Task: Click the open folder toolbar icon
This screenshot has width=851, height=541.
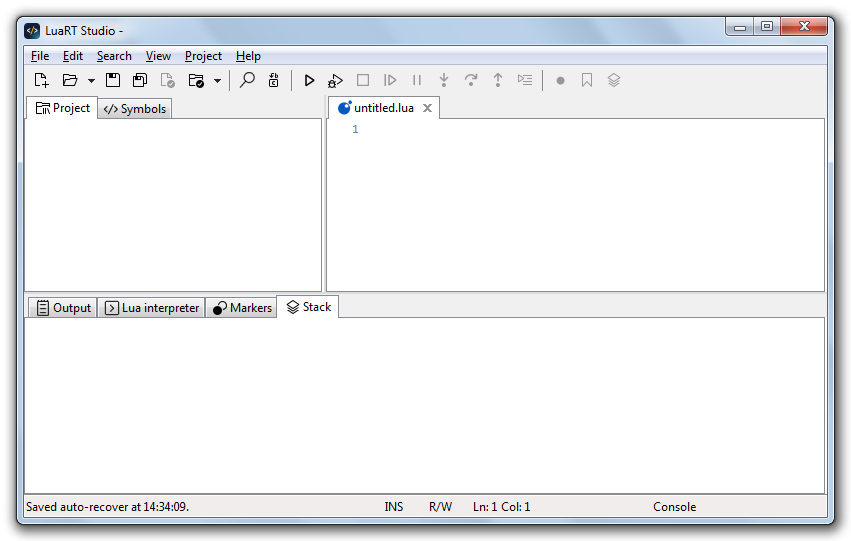Action: pos(70,80)
